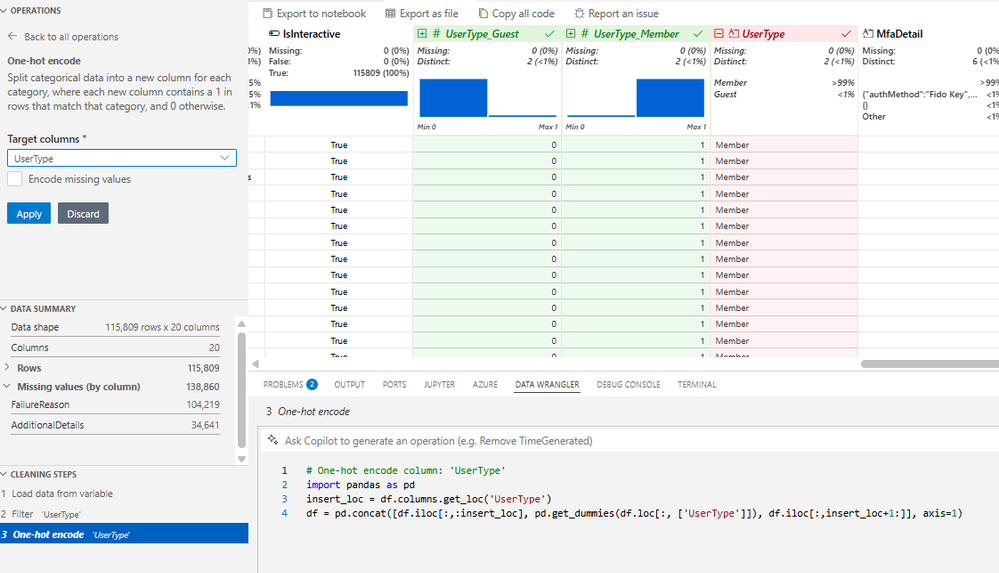
Task: Click the Ask Copilot input field
Action: pyautogui.click(x=600, y=441)
